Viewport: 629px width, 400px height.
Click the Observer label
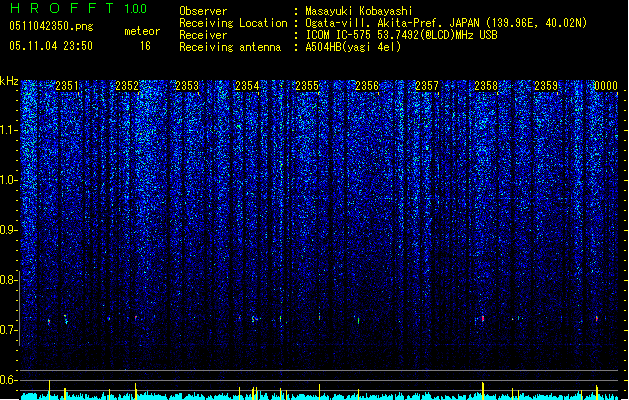pyautogui.click(x=203, y=11)
